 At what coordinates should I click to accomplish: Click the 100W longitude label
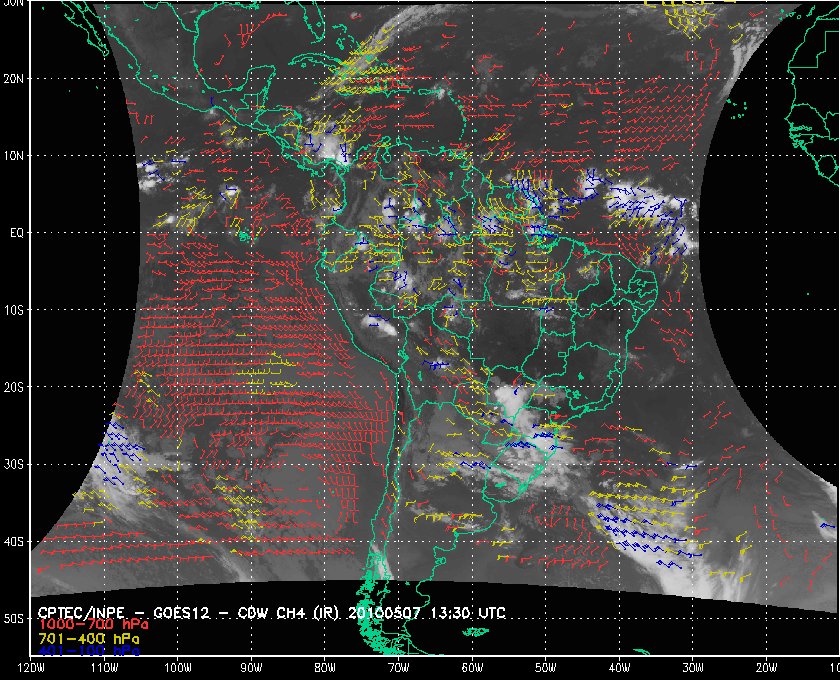[x=177, y=668]
